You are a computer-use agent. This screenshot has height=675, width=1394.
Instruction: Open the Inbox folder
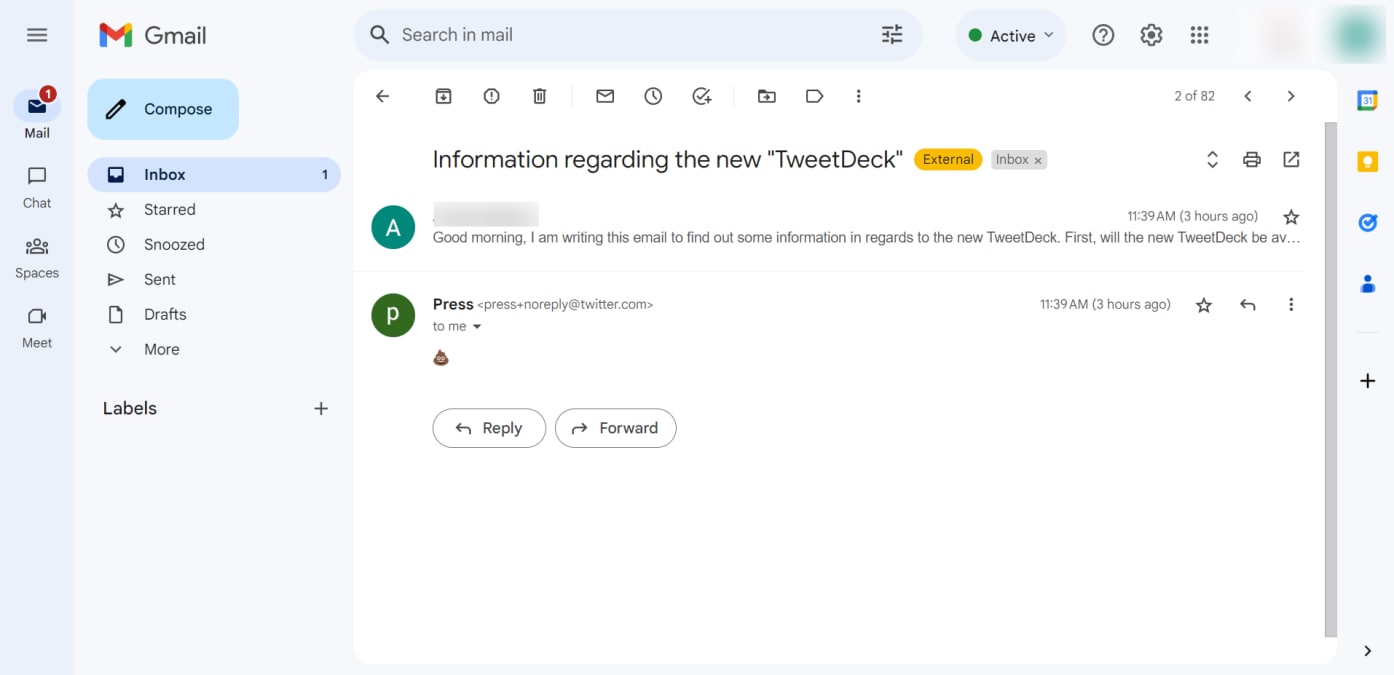214,174
